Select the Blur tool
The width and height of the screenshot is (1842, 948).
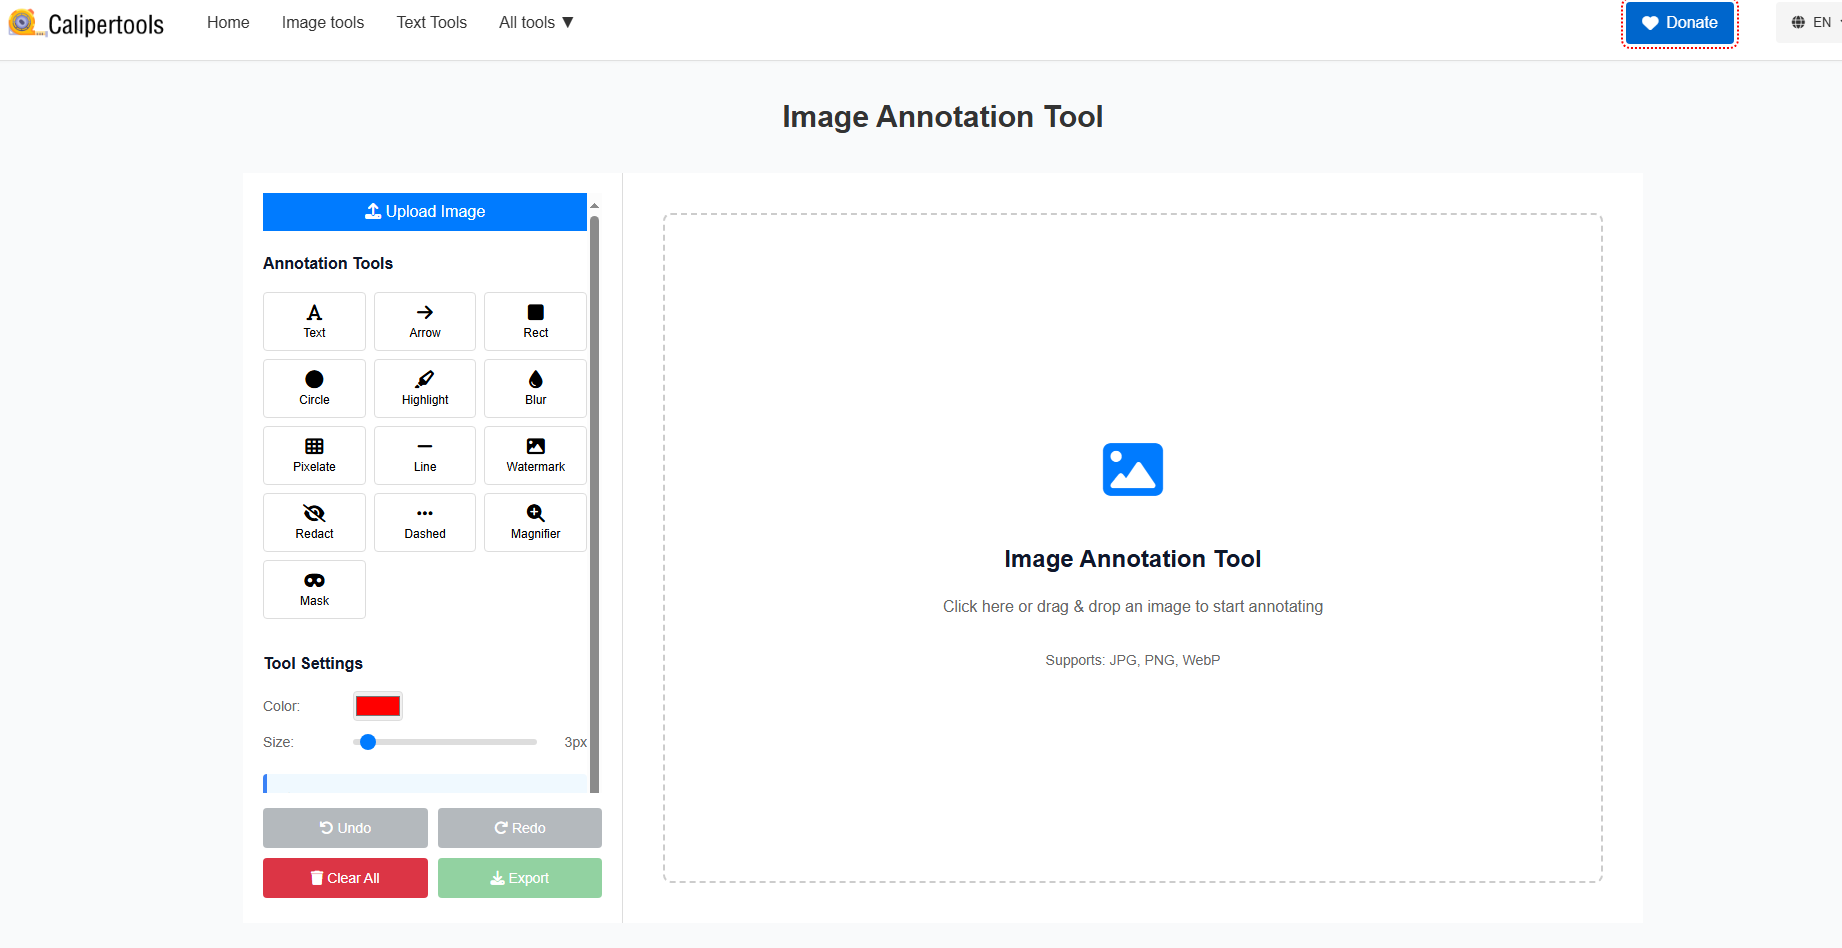pos(535,388)
